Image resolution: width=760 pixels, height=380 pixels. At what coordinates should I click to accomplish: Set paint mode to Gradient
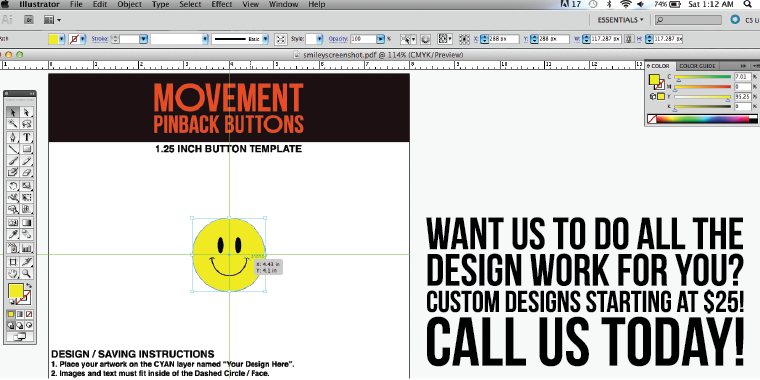(20, 314)
